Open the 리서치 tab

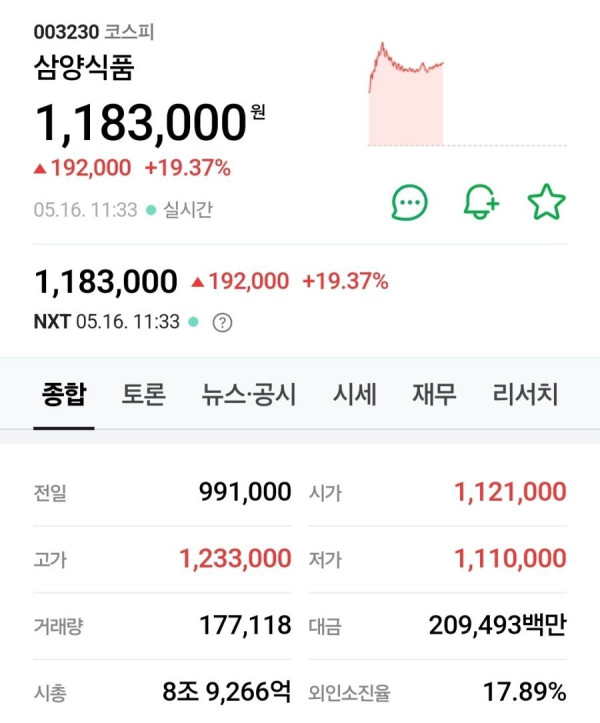[x=525, y=394]
